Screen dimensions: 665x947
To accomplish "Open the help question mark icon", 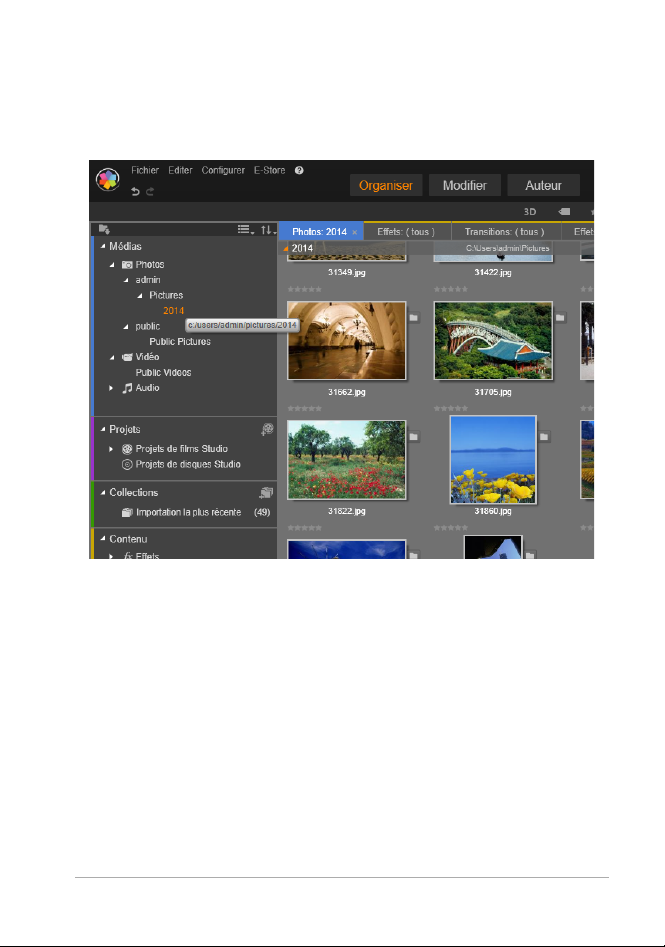I will [299, 171].
